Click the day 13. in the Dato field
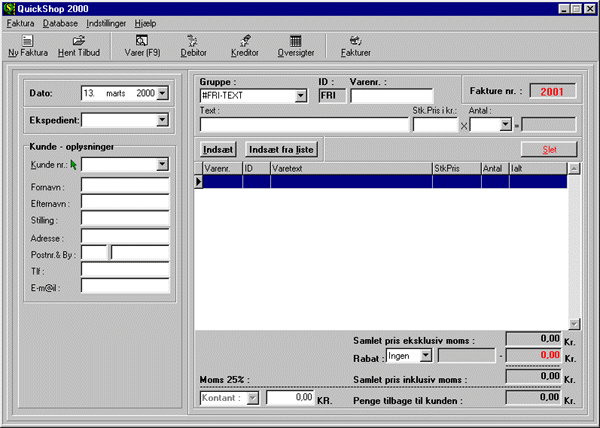The height and width of the screenshot is (428, 600). [89, 93]
